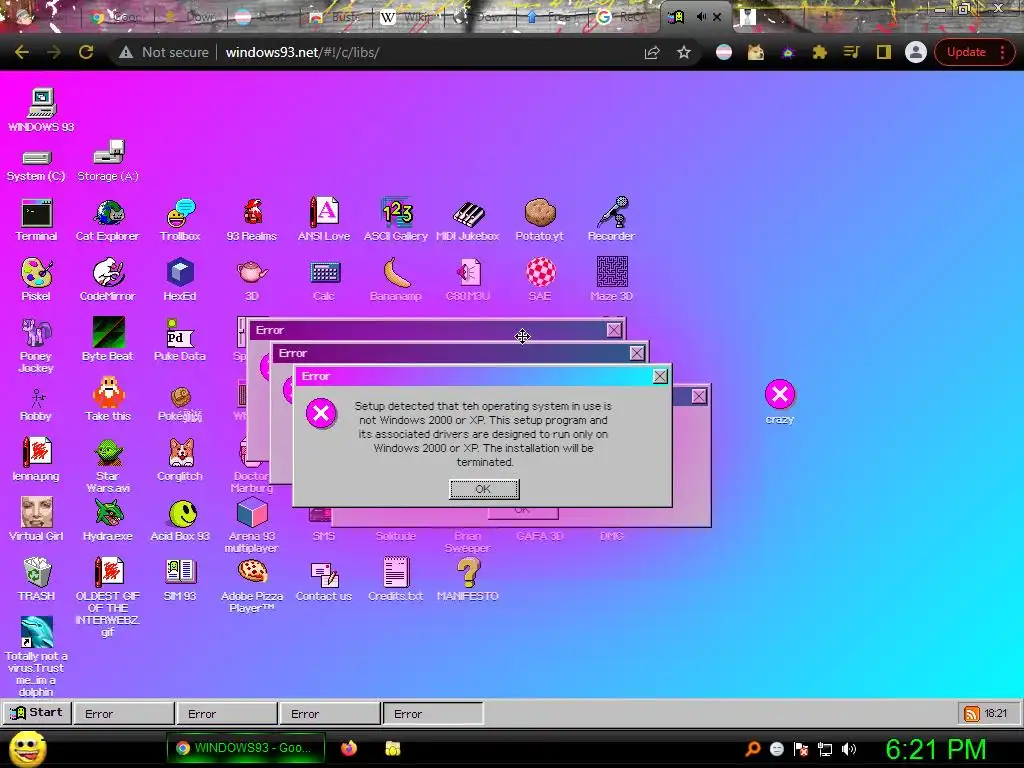Open browser extensions puzzle icon

tap(820, 52)
